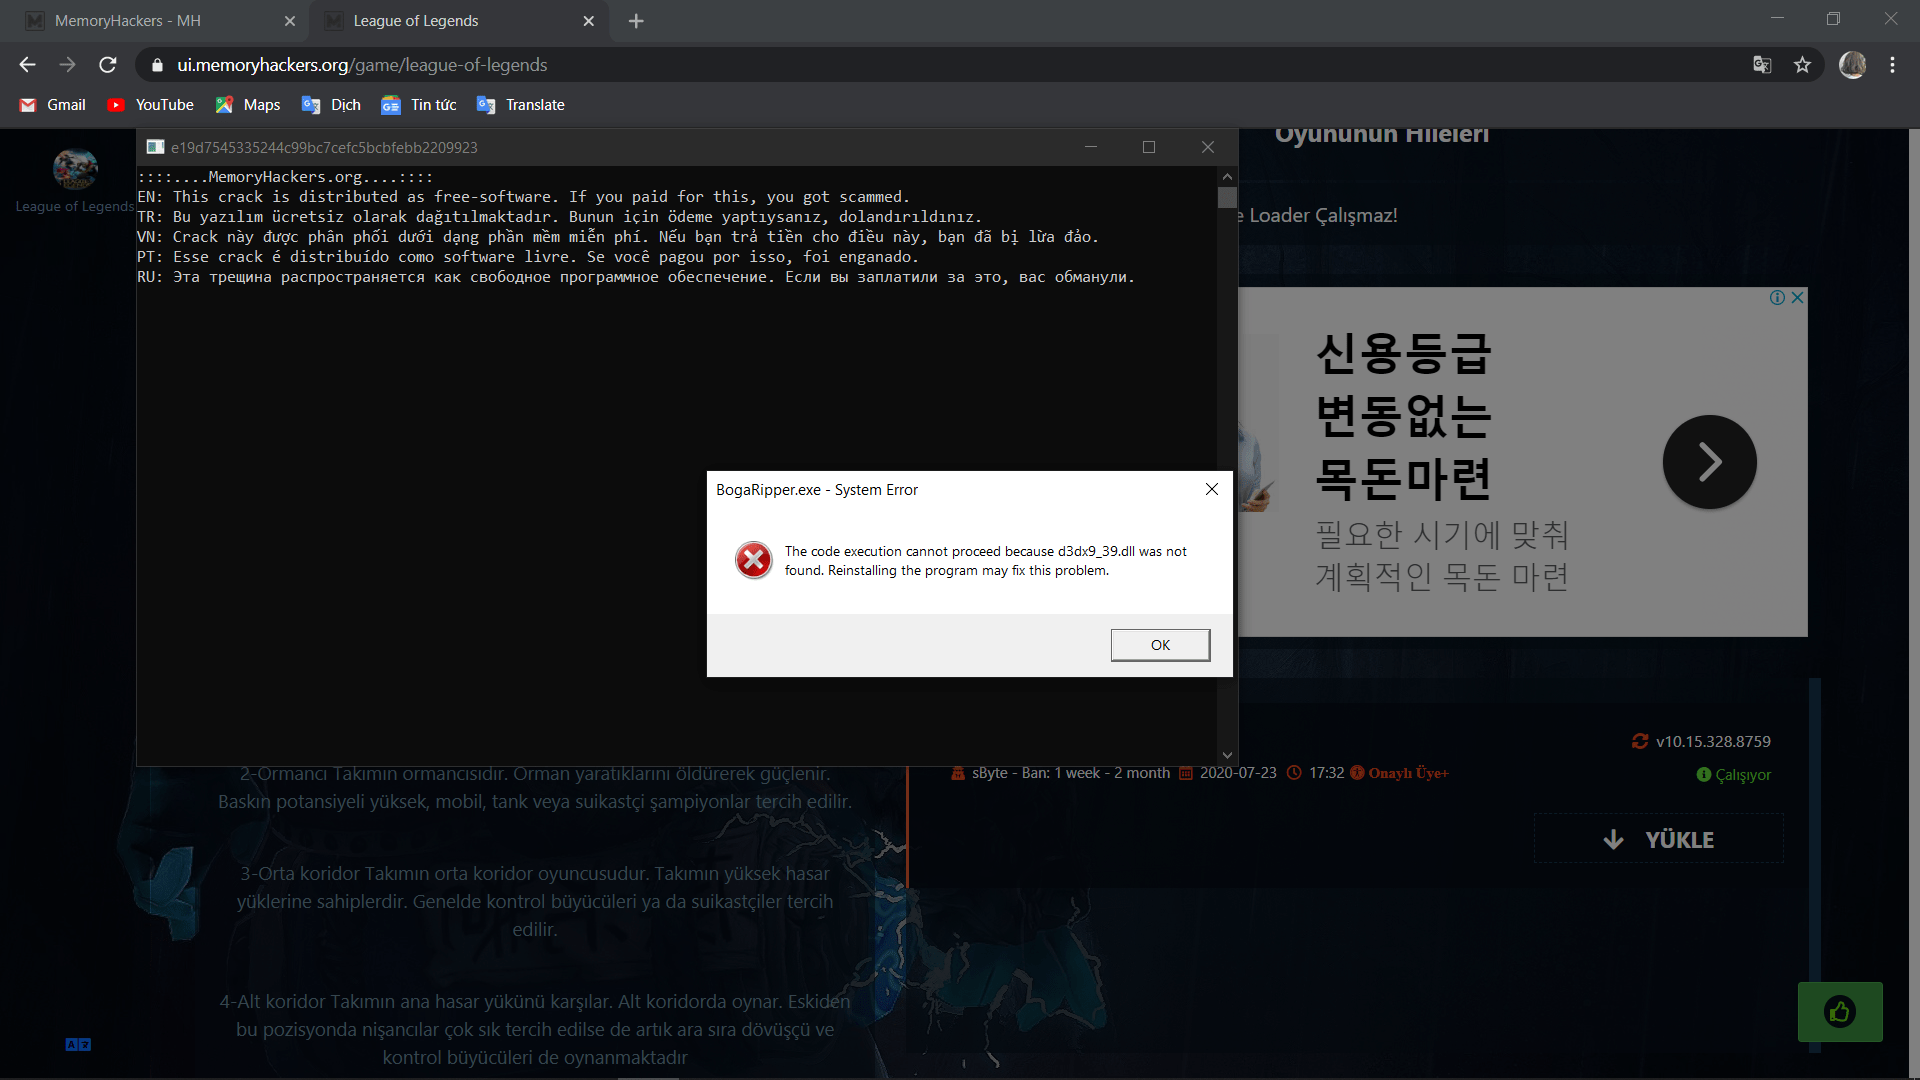Screen dimensions: 1920x1080
Task: Open the ad info icon
Action: tap(1777, 298)
